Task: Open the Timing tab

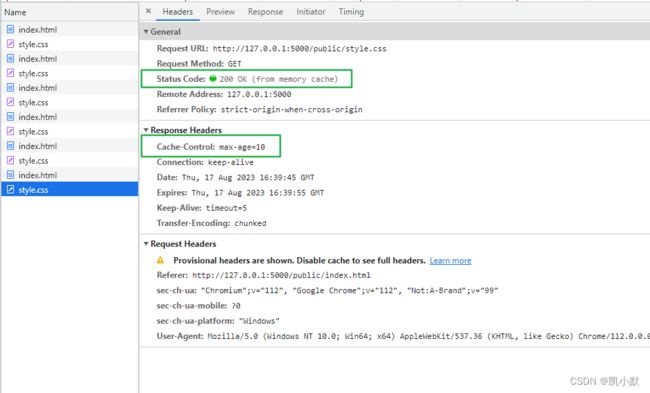Action: [351, 12]
